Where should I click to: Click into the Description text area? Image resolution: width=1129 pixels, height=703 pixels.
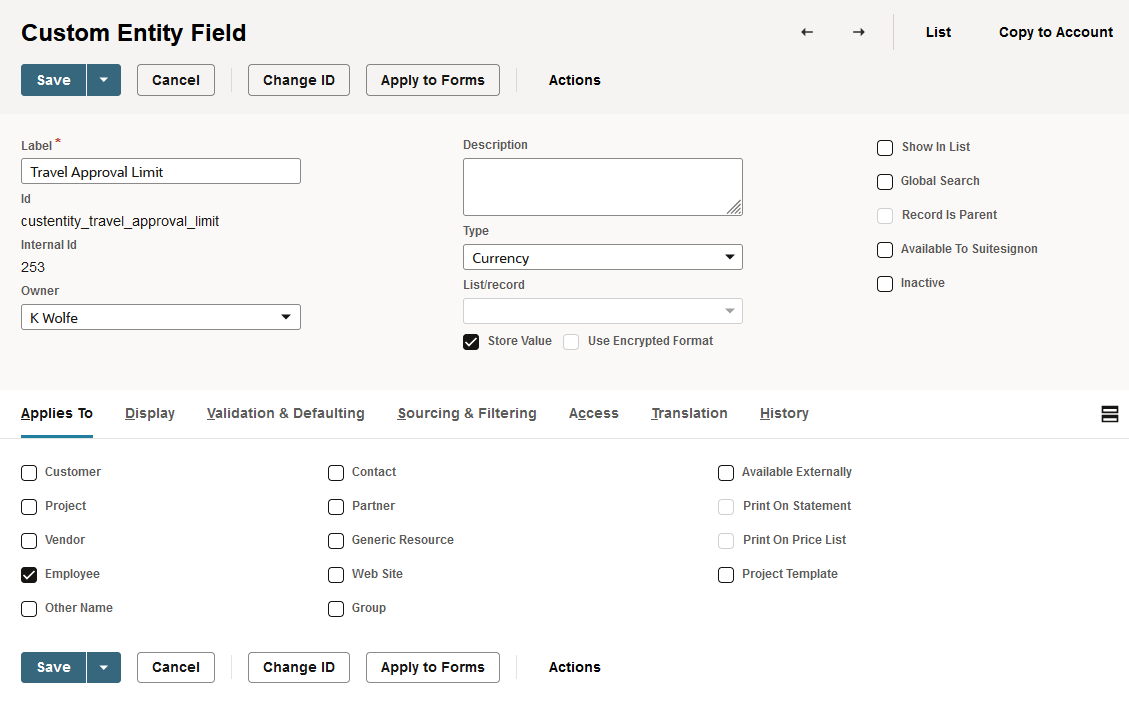coord(602,186)
